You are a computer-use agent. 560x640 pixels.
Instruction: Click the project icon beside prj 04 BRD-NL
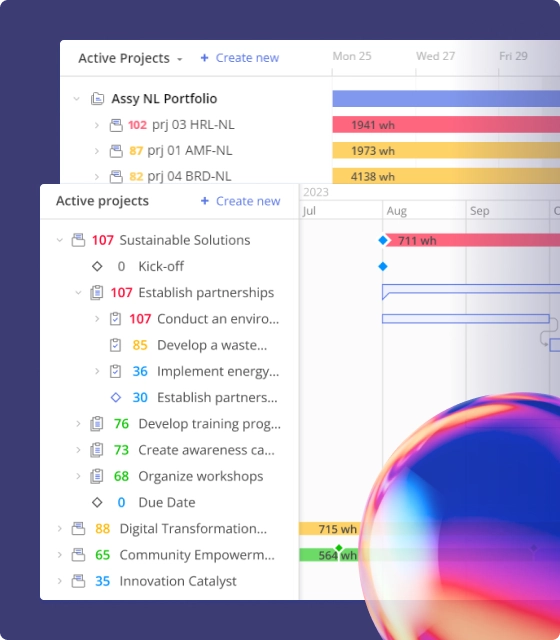pos(116,177)
